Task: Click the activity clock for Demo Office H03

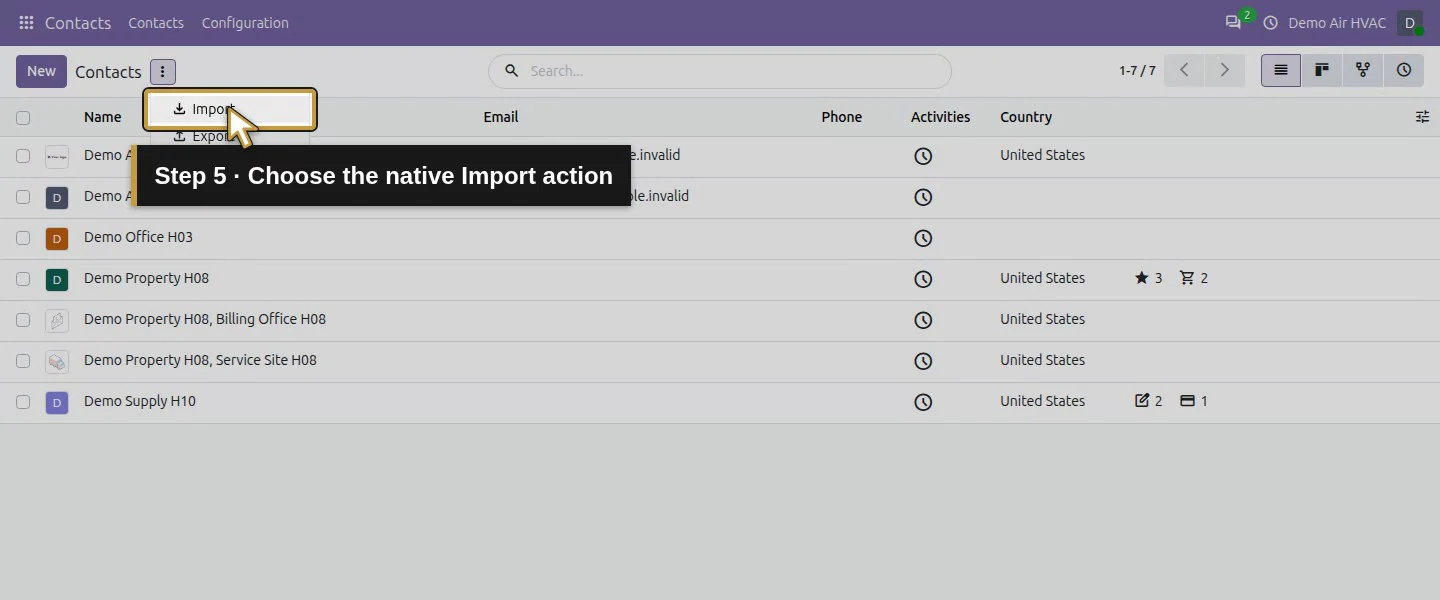Action: [923, 238]
